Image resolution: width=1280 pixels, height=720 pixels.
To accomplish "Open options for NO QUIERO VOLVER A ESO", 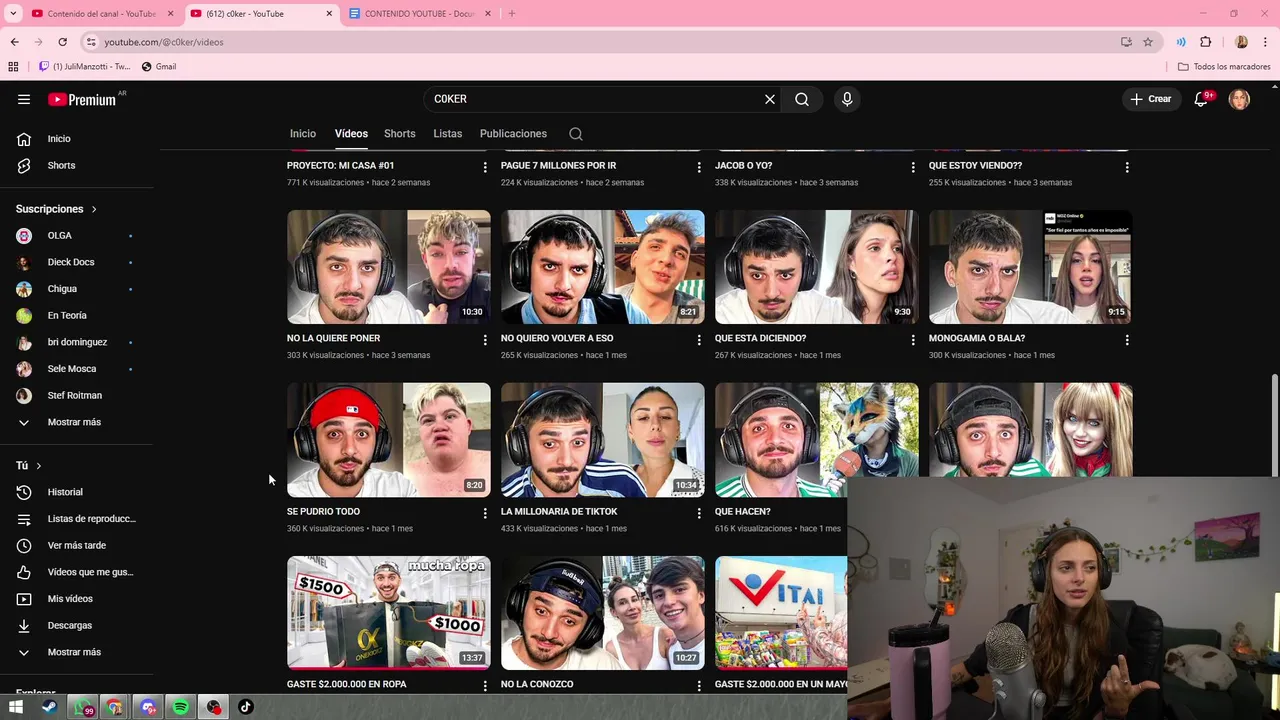I will point(699,340).
